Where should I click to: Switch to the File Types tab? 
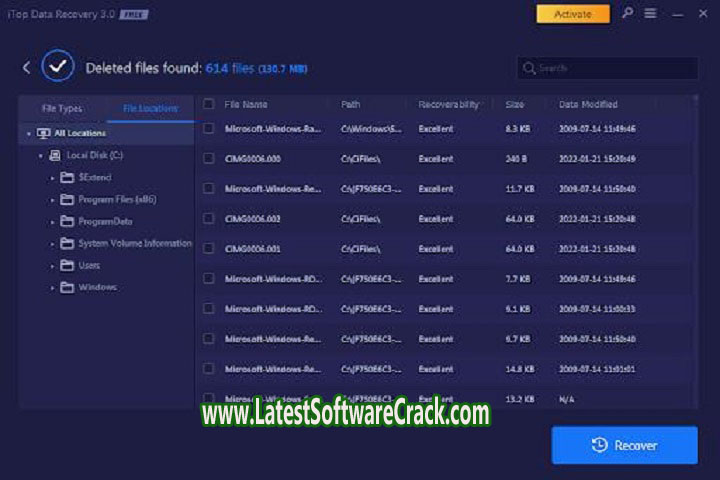coord(62,109)
